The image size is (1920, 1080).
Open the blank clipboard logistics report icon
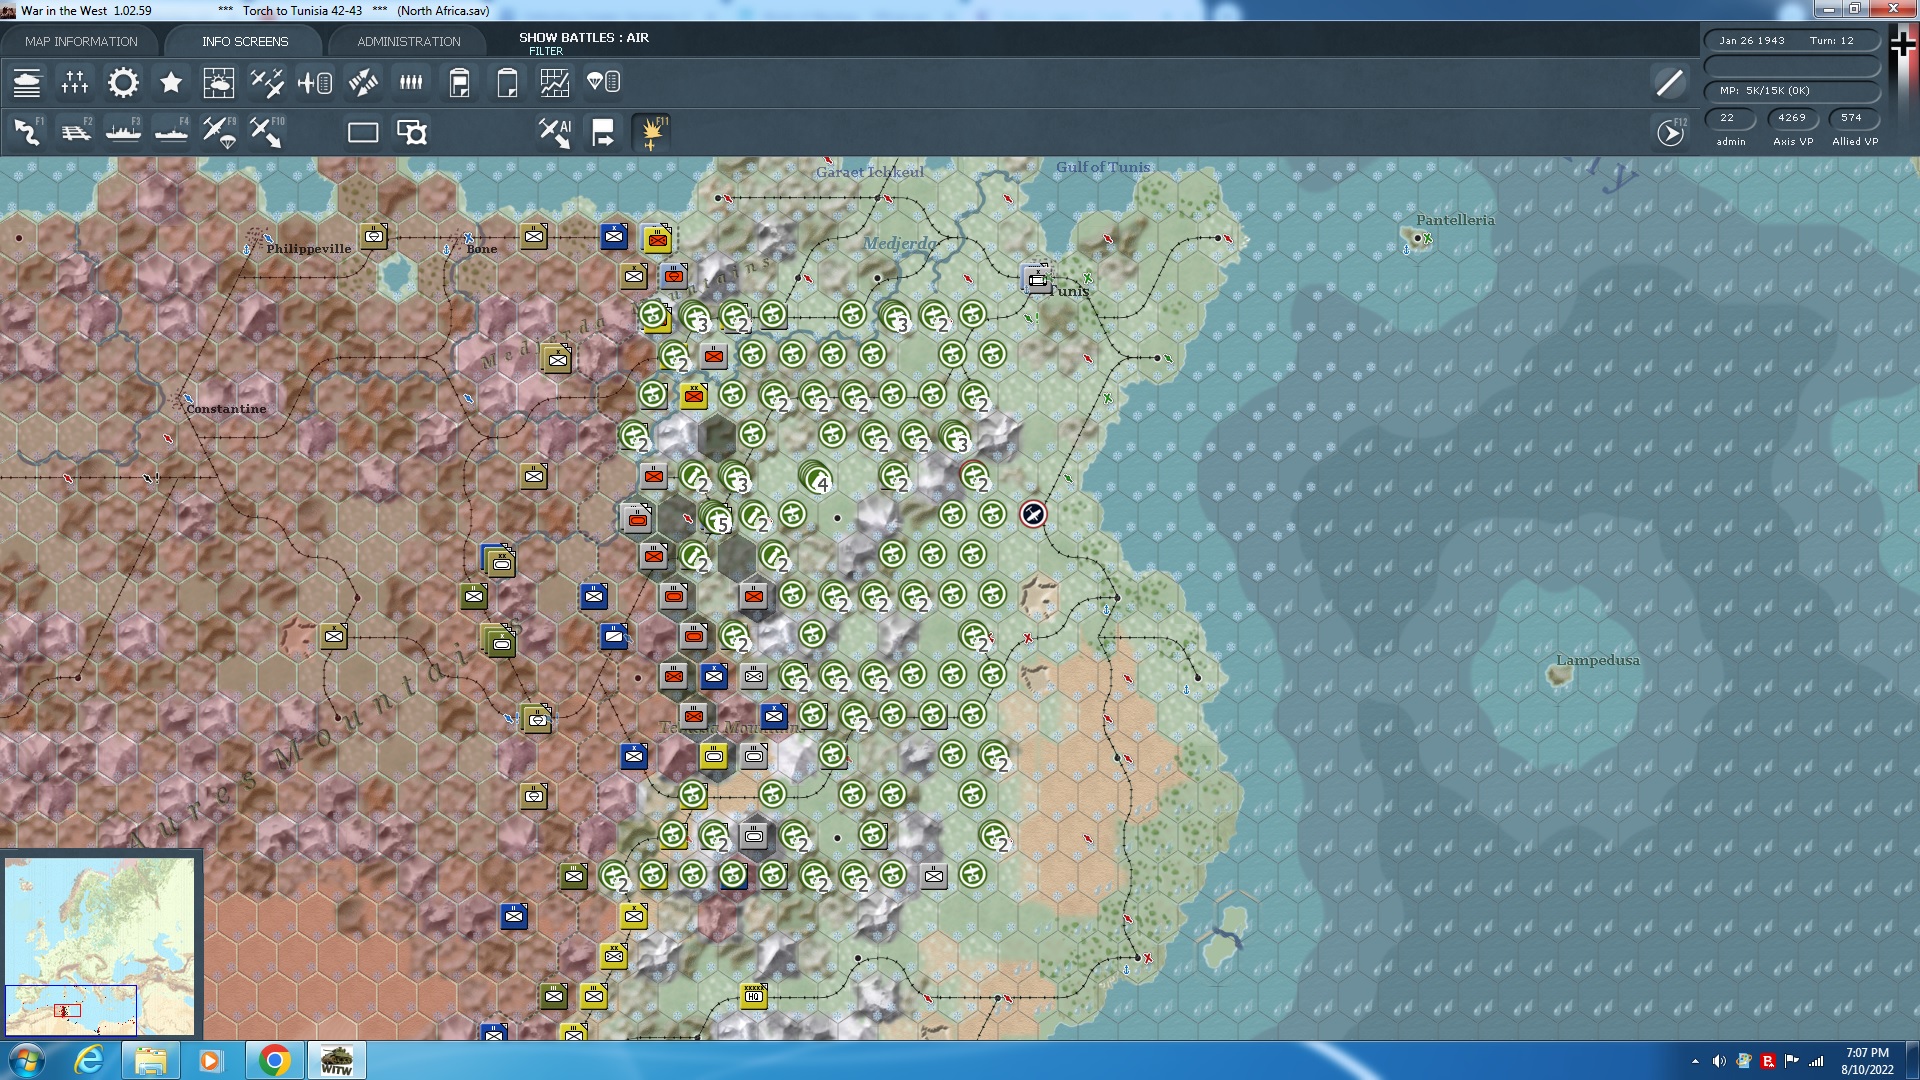(507, 82)
